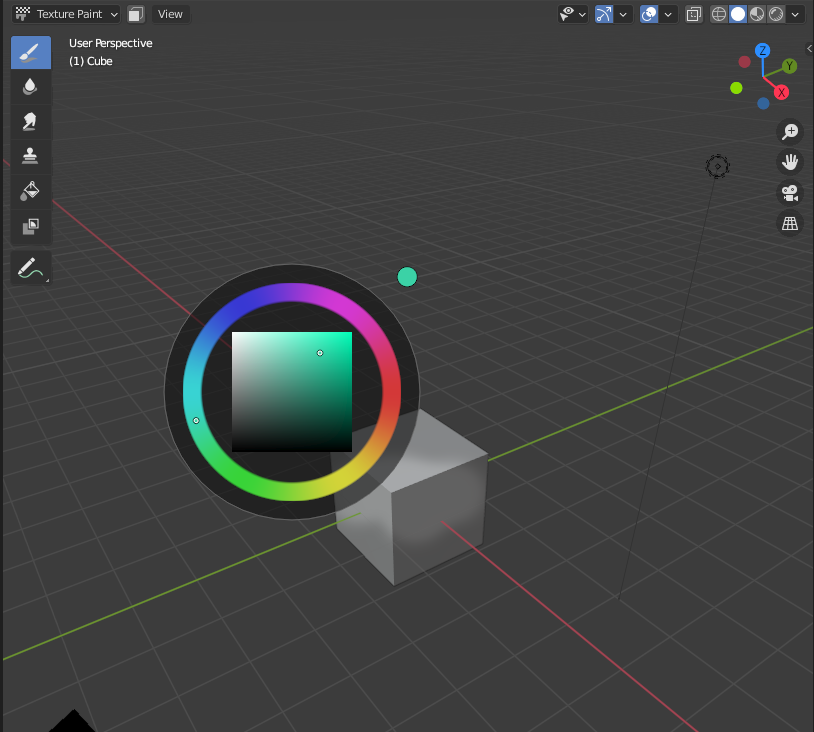Click the pan hand icon in the sidebar
814x732 pixels.
790,162
